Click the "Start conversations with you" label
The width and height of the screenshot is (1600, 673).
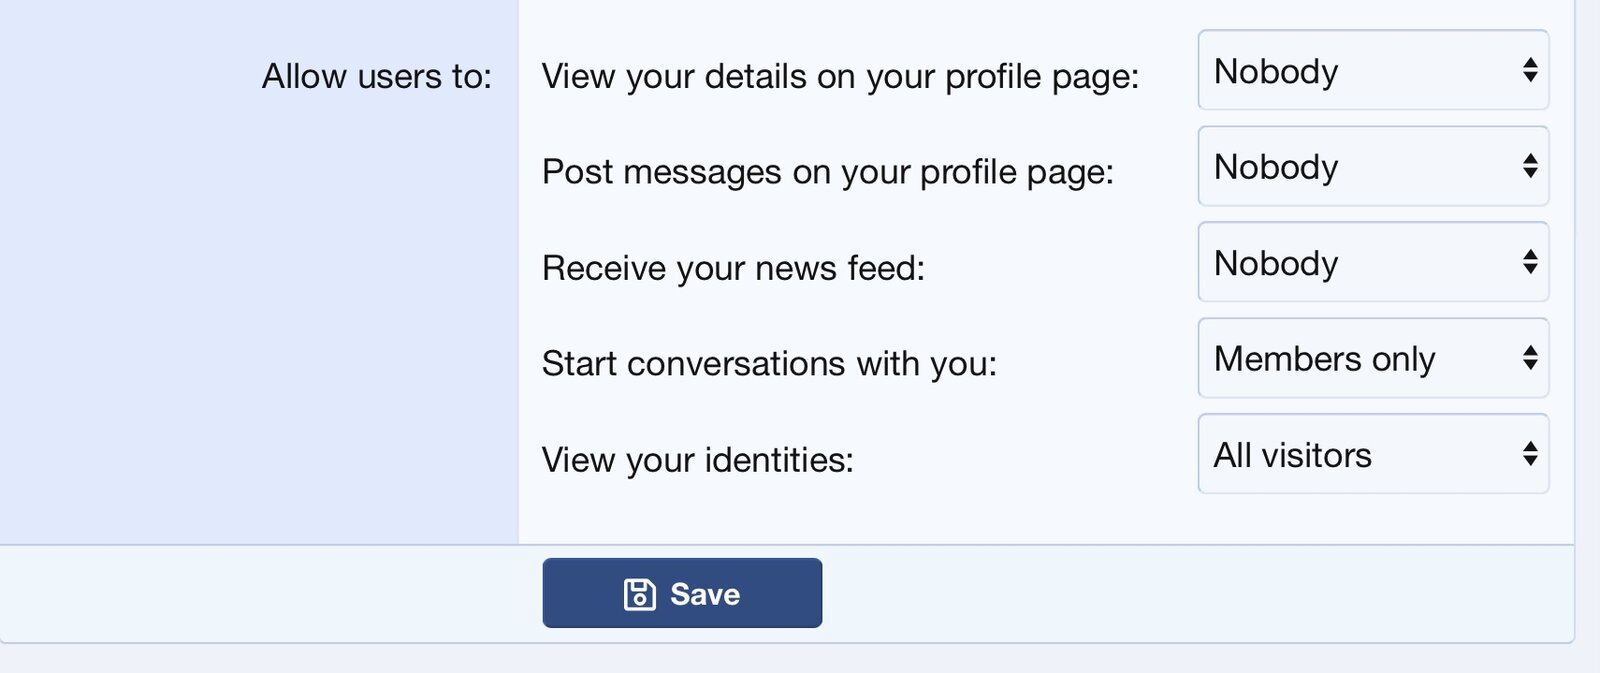coord(769,364)
